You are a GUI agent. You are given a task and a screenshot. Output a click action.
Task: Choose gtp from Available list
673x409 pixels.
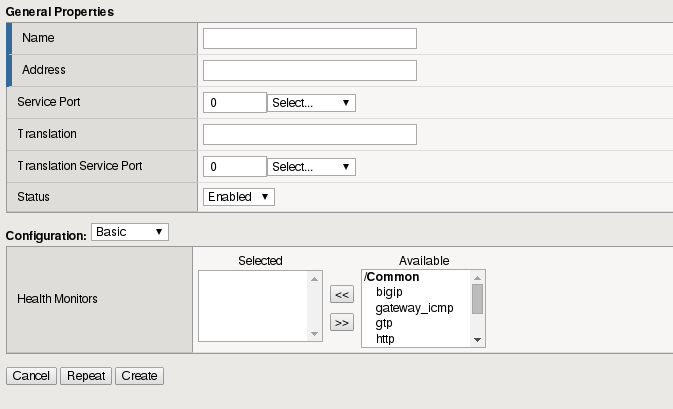tap(384, 324)
